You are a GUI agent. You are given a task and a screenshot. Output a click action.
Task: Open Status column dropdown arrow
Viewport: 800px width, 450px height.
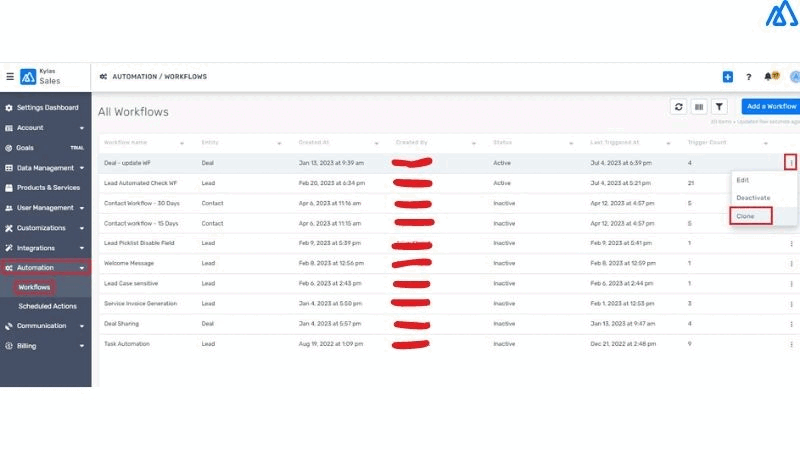[571, 143]
